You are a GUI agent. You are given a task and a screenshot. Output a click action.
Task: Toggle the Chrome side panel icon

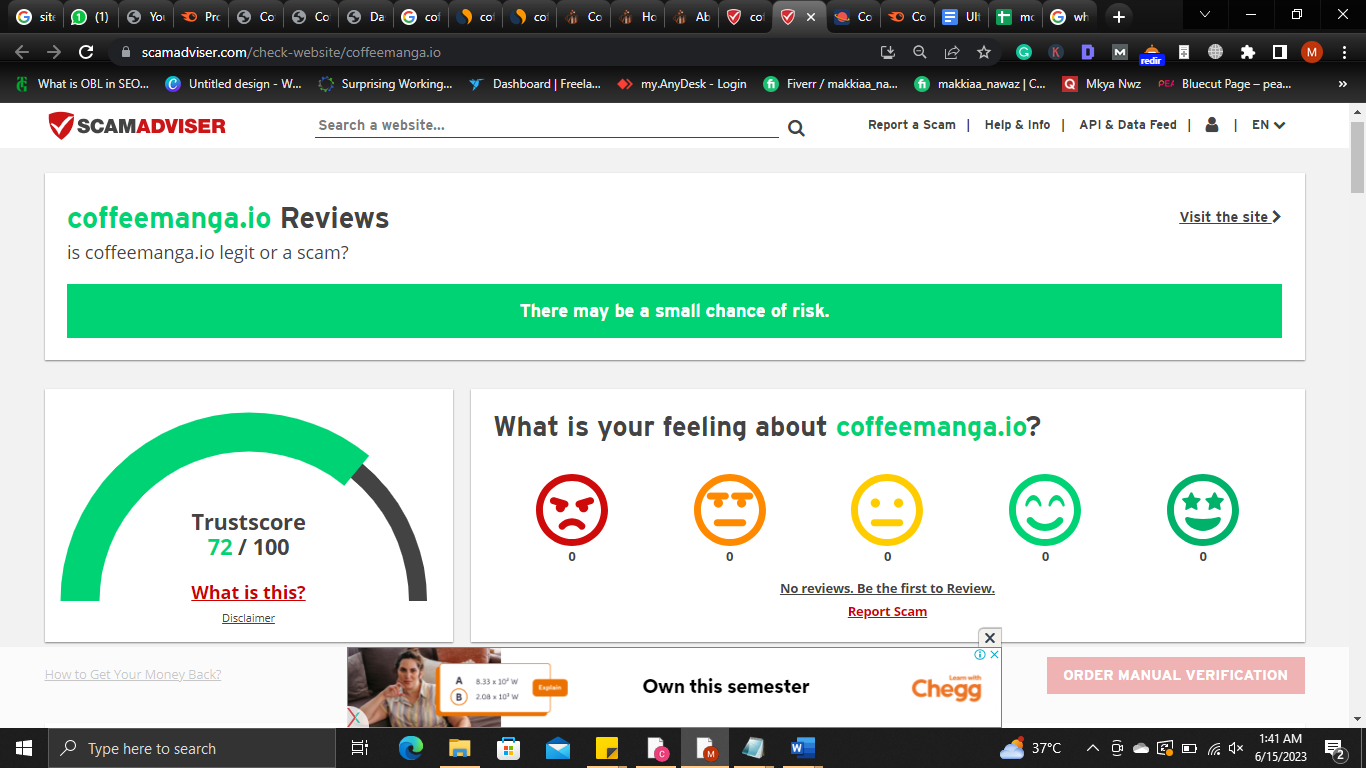pos(1279,52)
